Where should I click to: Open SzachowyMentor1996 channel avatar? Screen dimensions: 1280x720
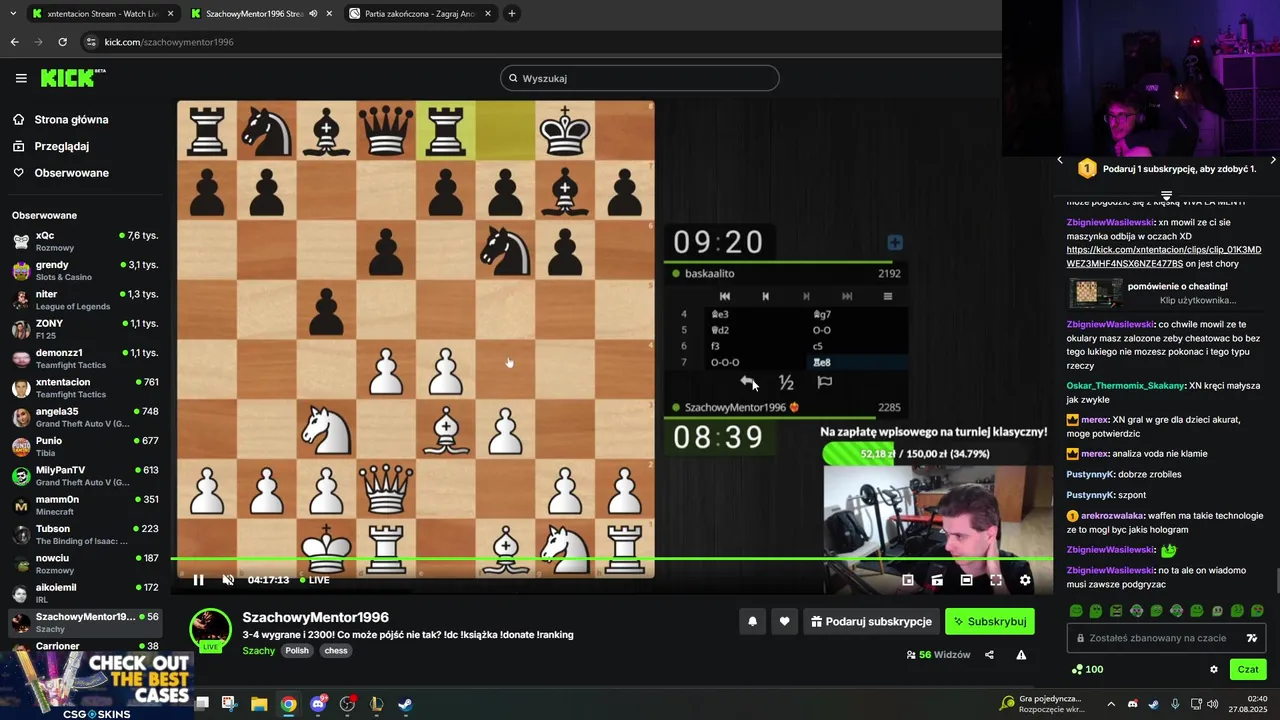[211, 629]
